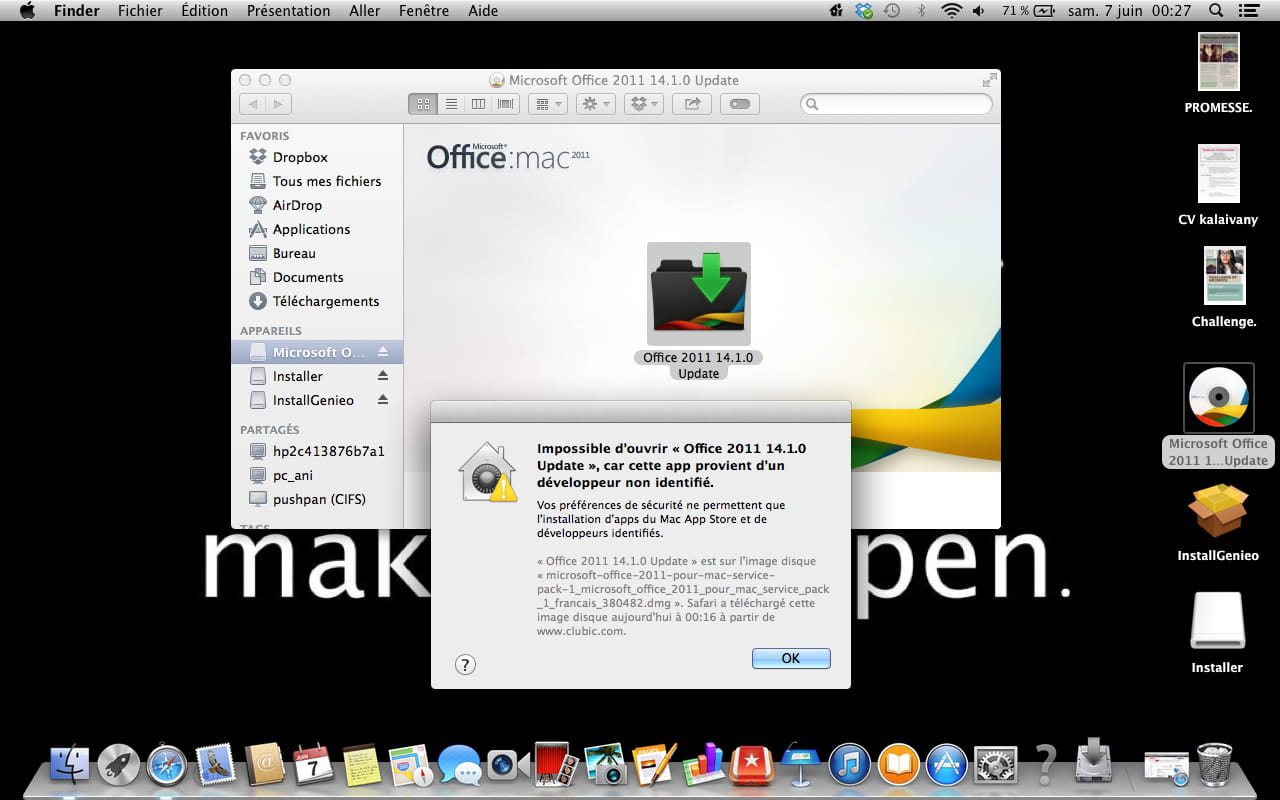This screenshot has height=800, width=1280.
Task: Click OK in the security warning dialog
Action: tap(791, 658)
